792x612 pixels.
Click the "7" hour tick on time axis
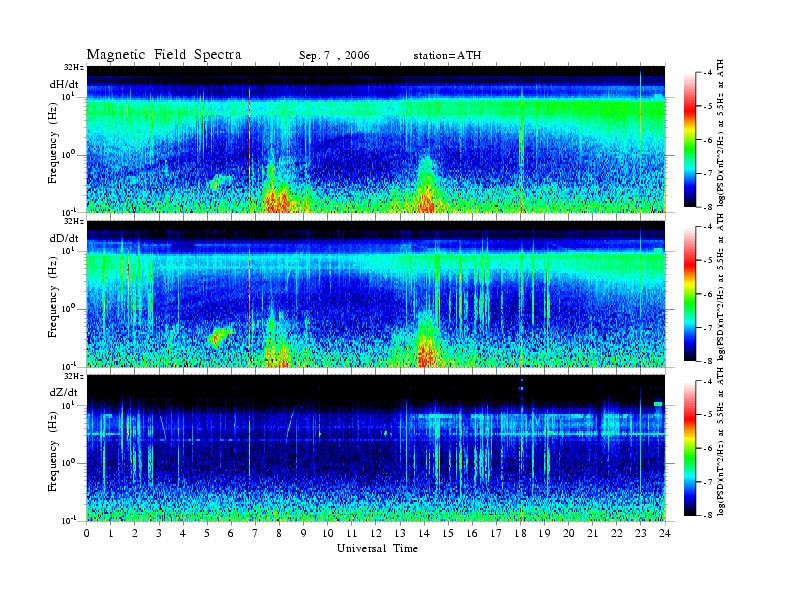(255, 534)
